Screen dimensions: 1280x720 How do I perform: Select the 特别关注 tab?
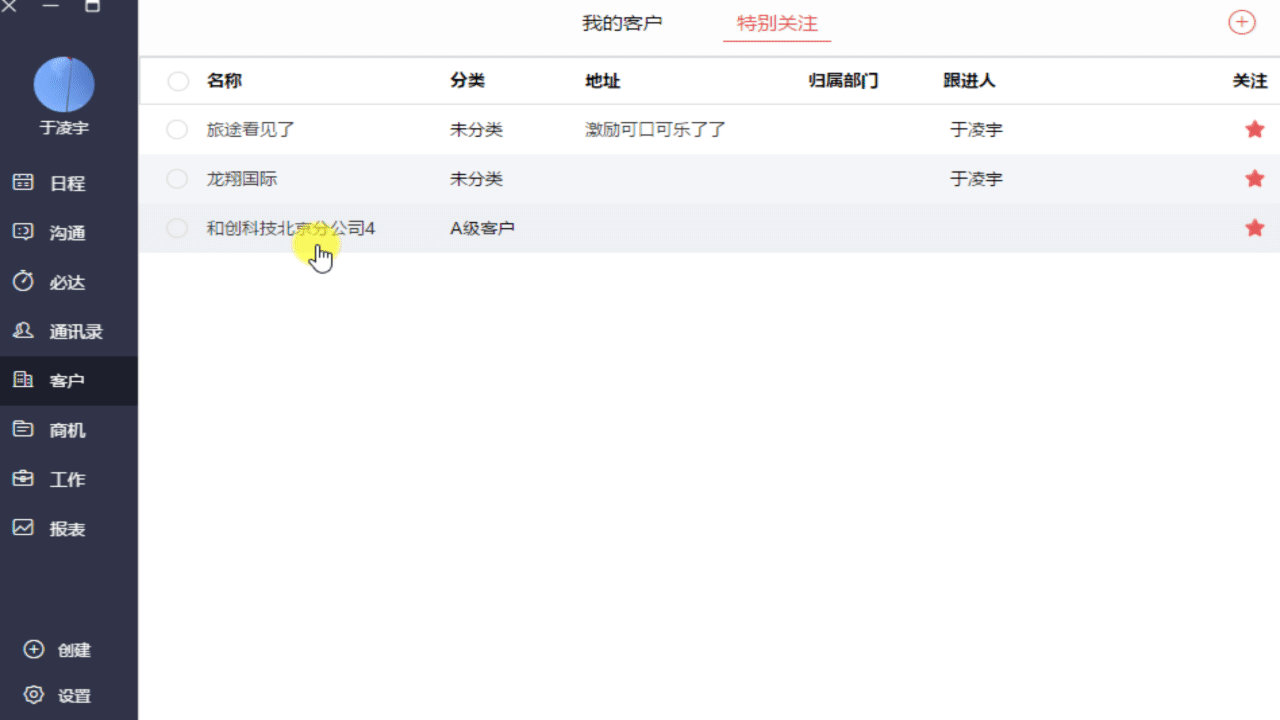pyautogui.click(x=777, y=23)
